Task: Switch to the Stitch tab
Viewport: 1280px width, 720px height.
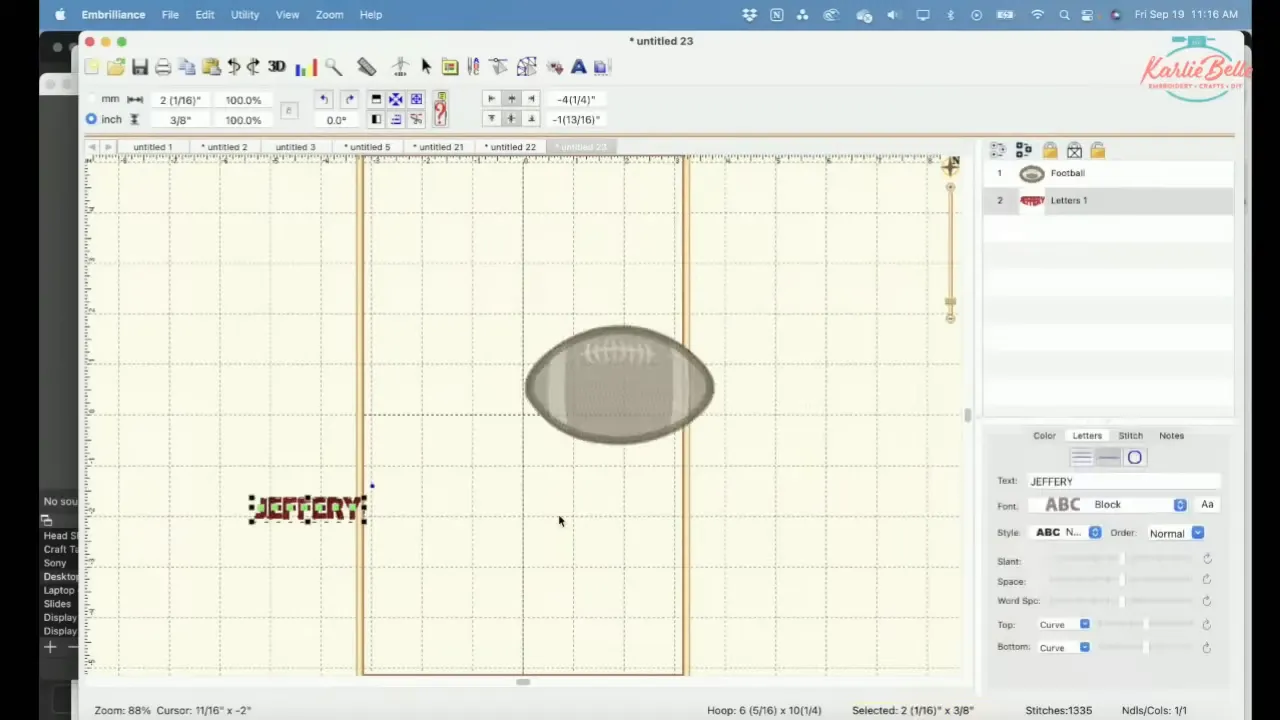Action: click(x=1130, y=436)
